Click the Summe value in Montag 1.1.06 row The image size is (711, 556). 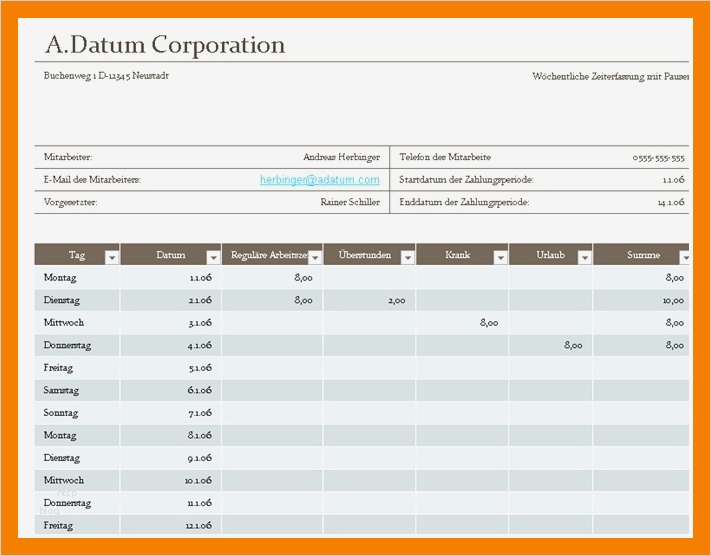641,278
